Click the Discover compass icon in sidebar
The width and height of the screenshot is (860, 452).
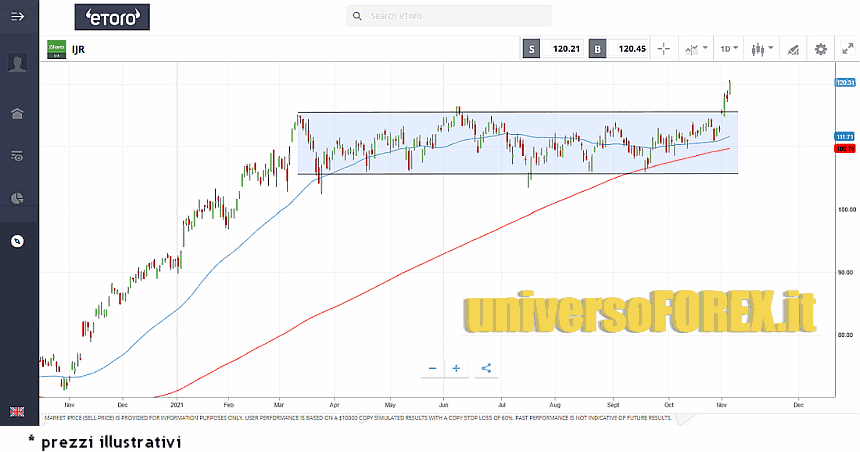coord(17,241)
